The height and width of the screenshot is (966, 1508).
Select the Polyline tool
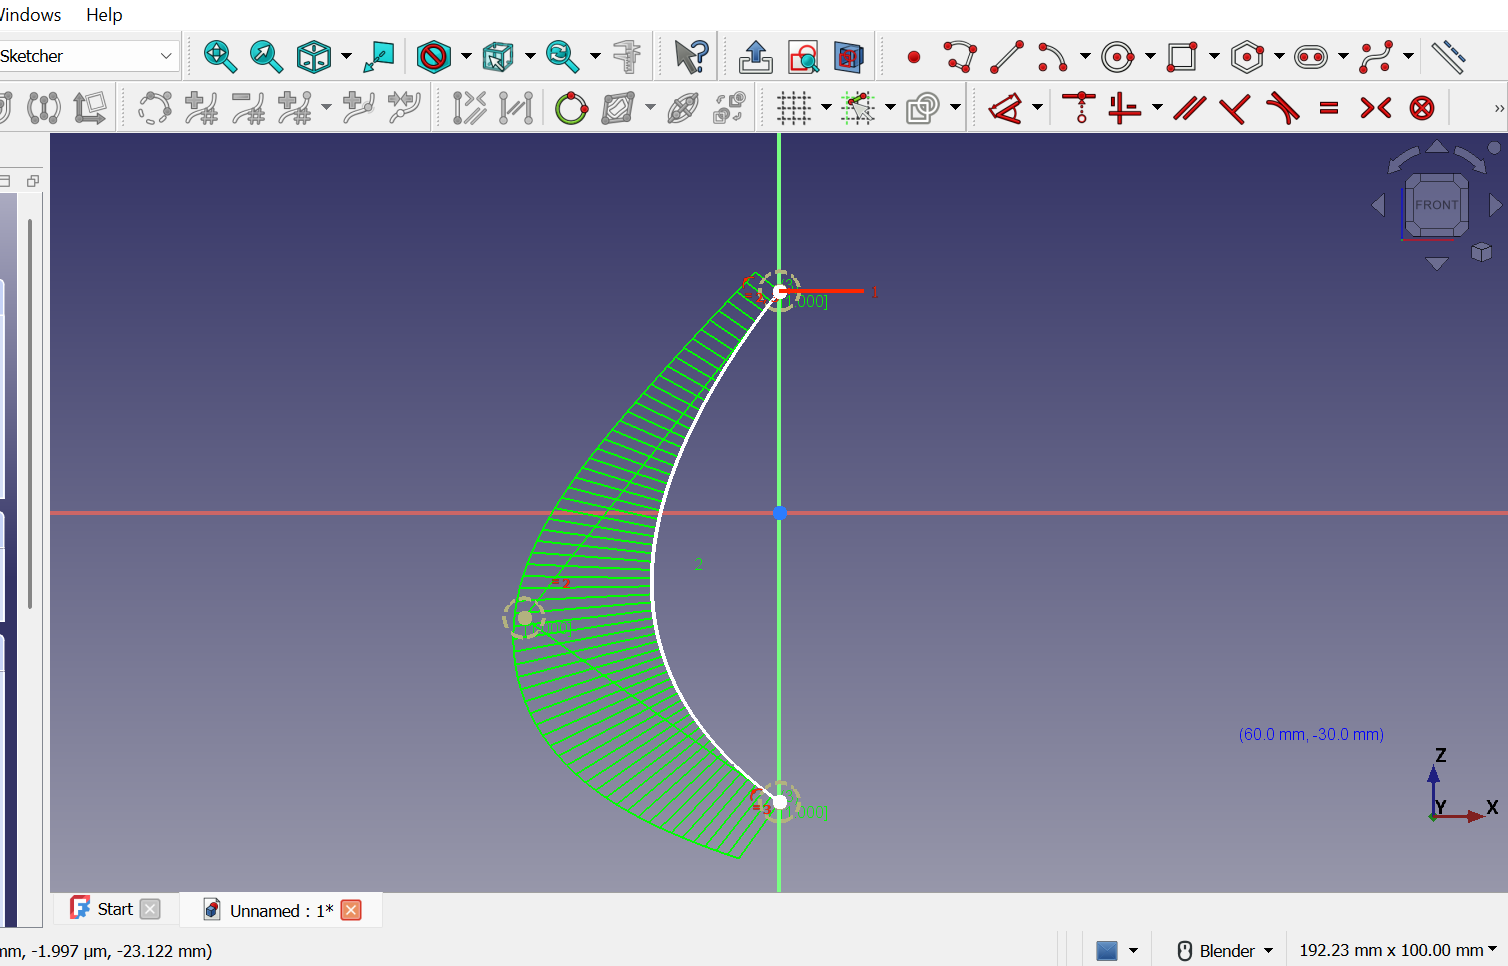960,56
